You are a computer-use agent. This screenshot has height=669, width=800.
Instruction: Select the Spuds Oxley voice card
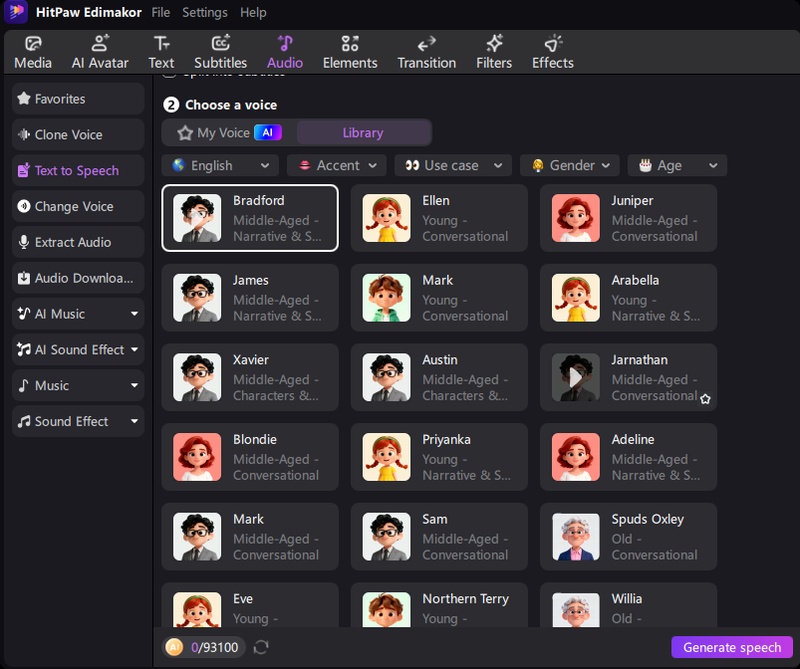pyautogui.click(x=629, y=536)
